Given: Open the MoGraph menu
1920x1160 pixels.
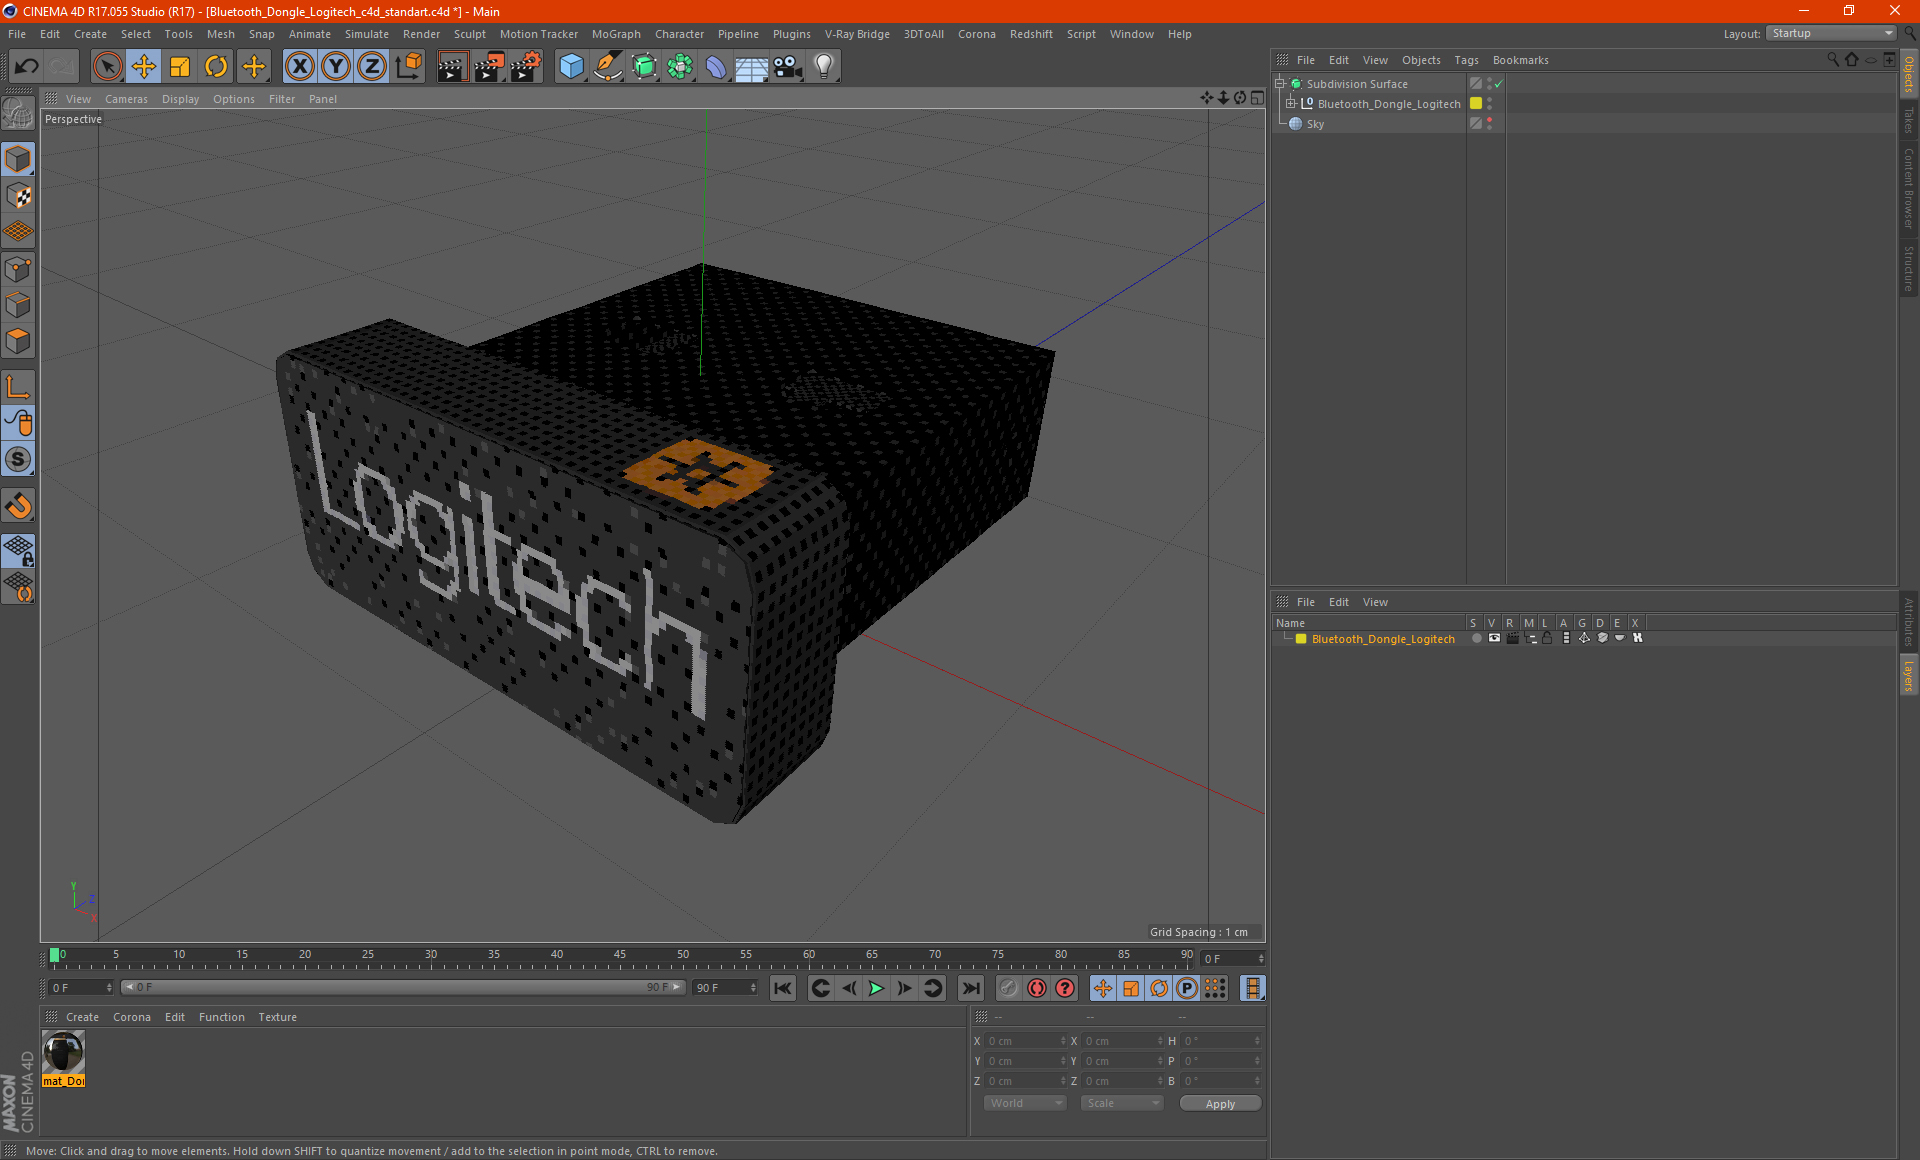Looking at the screenshot, I should pyautogui.click(x=616, y=34).
